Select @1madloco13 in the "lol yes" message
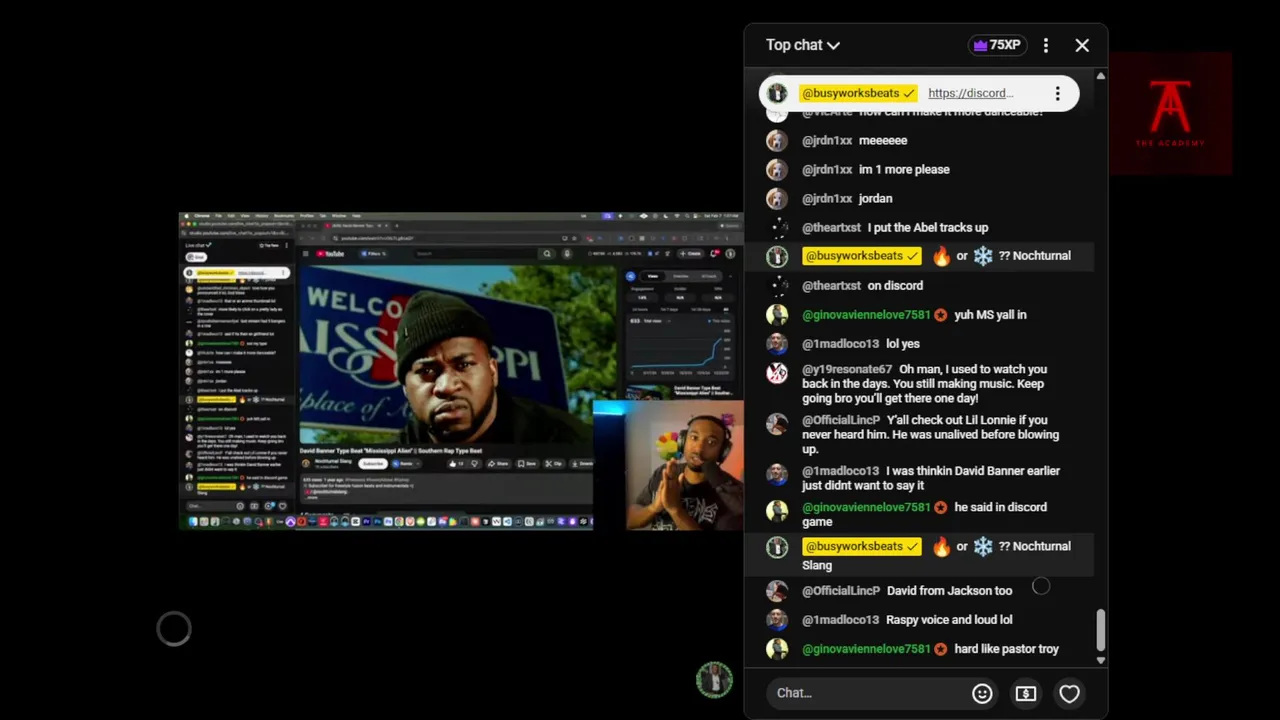 click(x=840, y=344)
